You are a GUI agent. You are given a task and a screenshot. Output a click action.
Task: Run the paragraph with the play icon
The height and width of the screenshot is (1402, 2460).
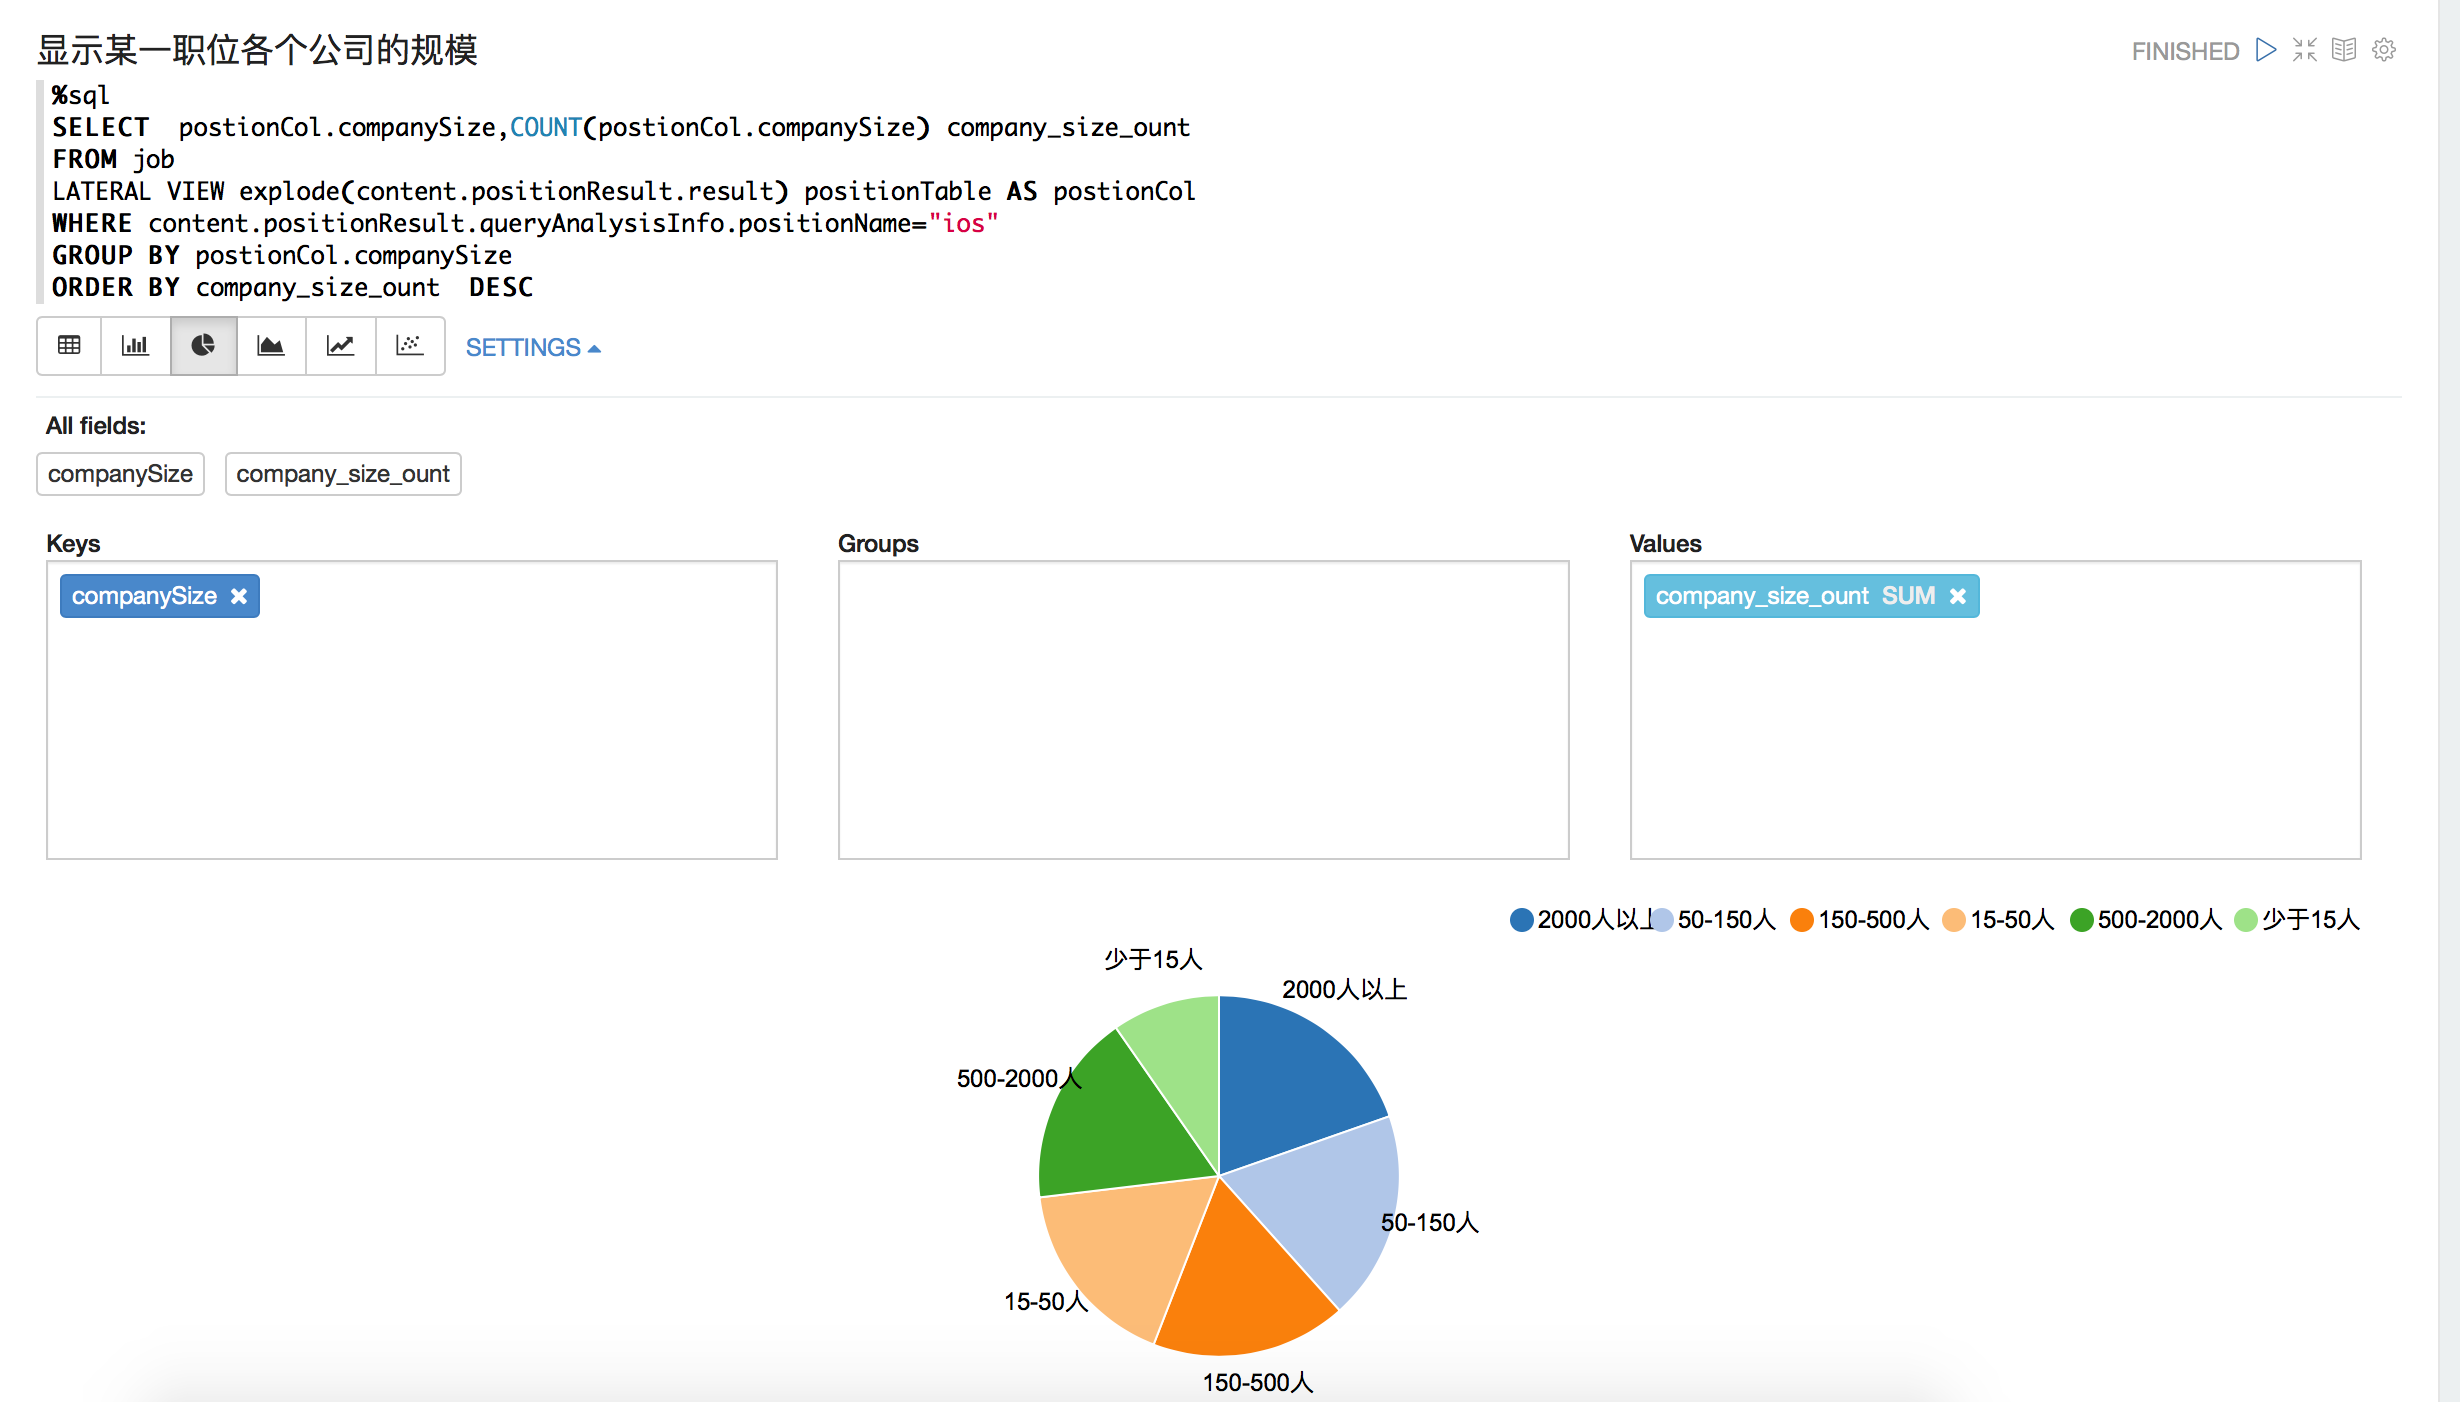(2266, 50)
